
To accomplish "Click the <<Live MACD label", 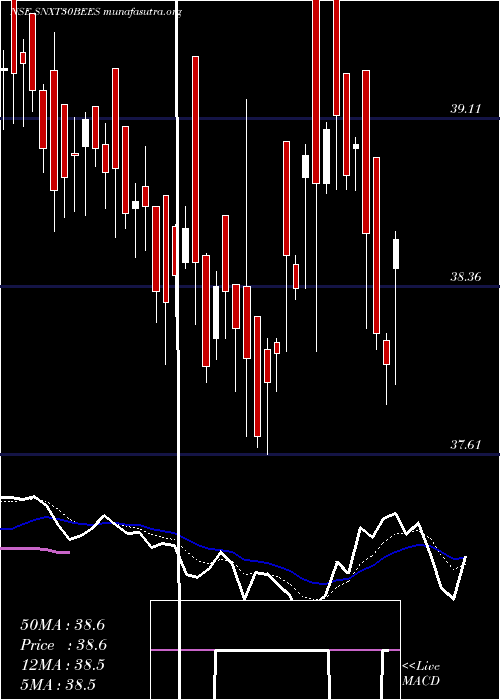I will point(421,674).
